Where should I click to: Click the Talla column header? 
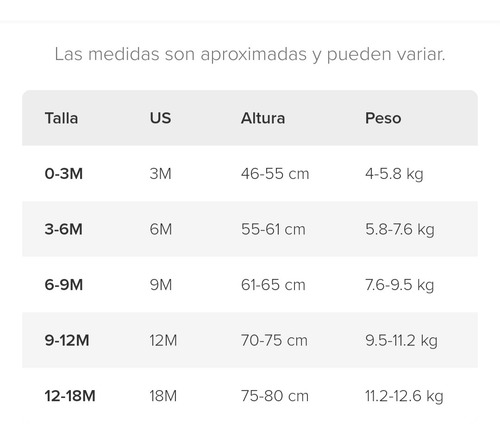point(61,118)
